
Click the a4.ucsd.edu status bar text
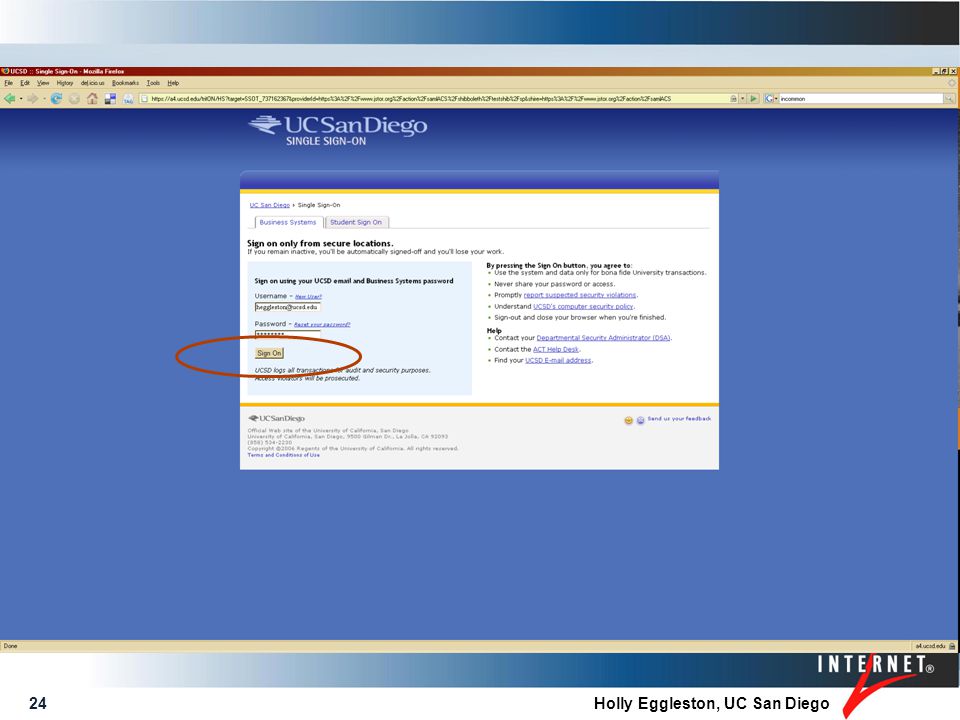point(931,646)
